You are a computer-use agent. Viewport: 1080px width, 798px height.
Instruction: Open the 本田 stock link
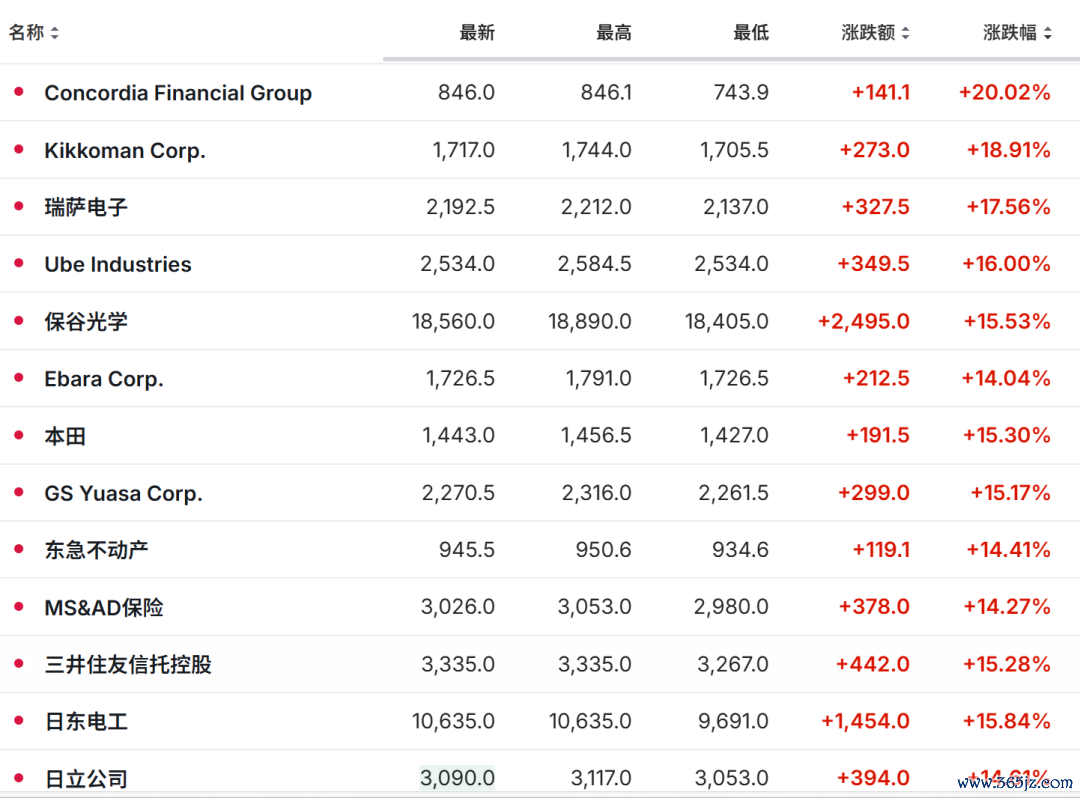coord(65,436)
